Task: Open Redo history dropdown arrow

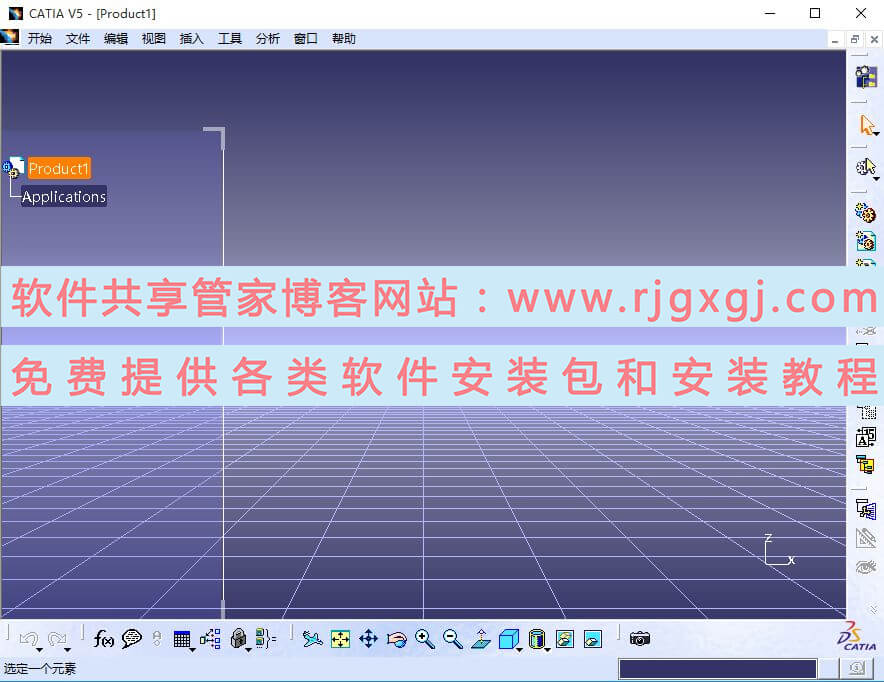Action: point(68,650)
